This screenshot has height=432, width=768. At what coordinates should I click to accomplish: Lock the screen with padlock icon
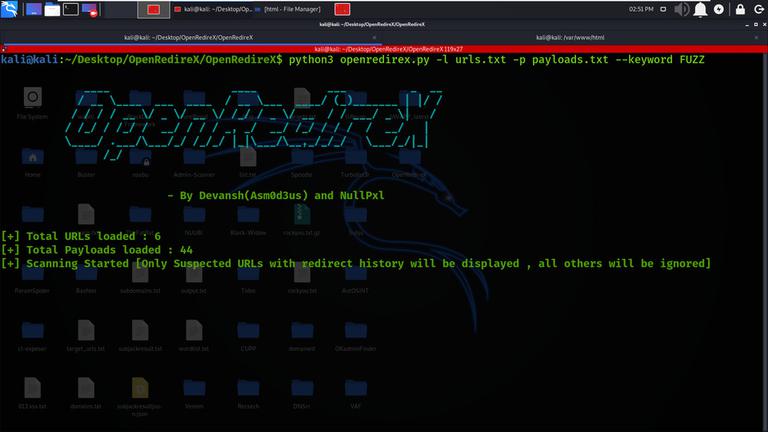point(741,9)
